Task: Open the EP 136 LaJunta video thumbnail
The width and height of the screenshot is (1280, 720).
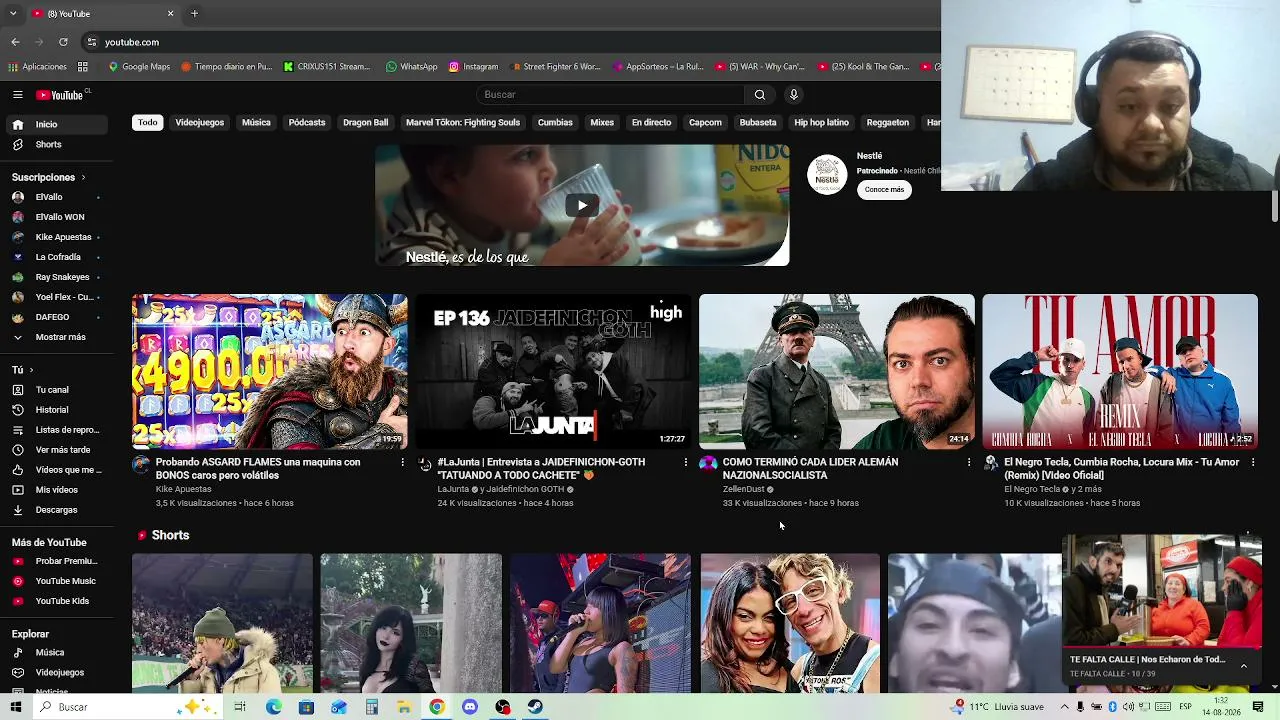Action: pos(553,371)
